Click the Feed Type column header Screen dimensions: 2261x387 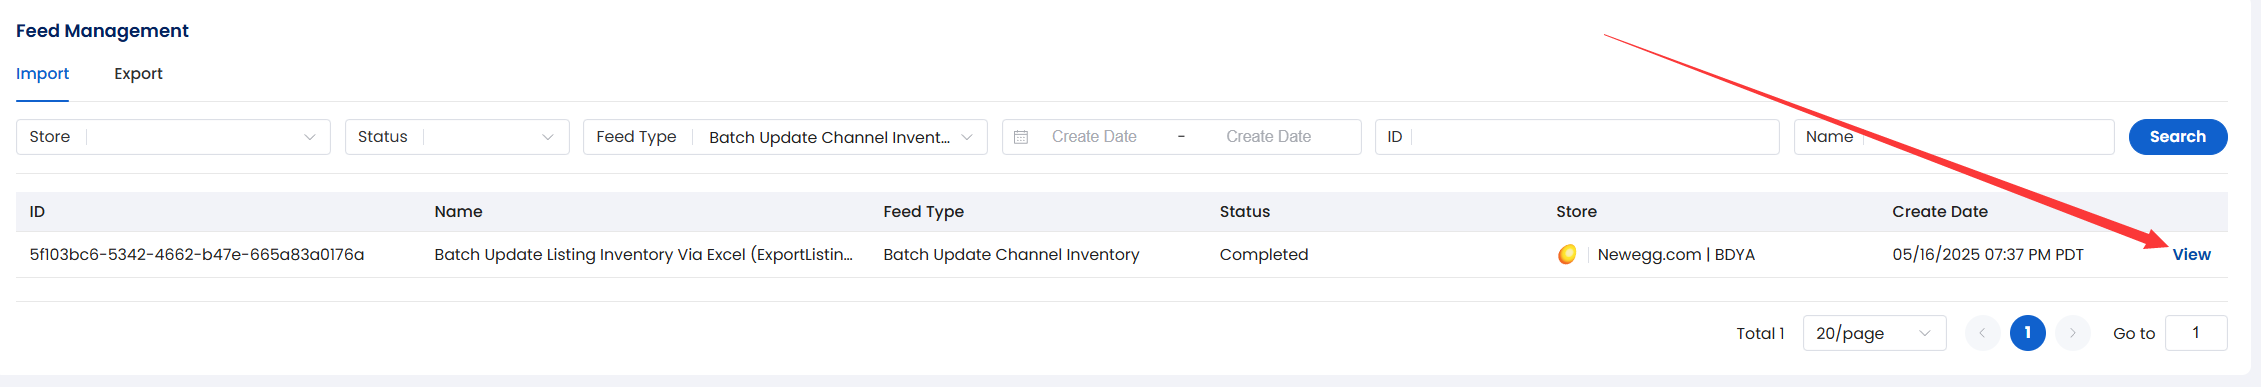(923, 212)
